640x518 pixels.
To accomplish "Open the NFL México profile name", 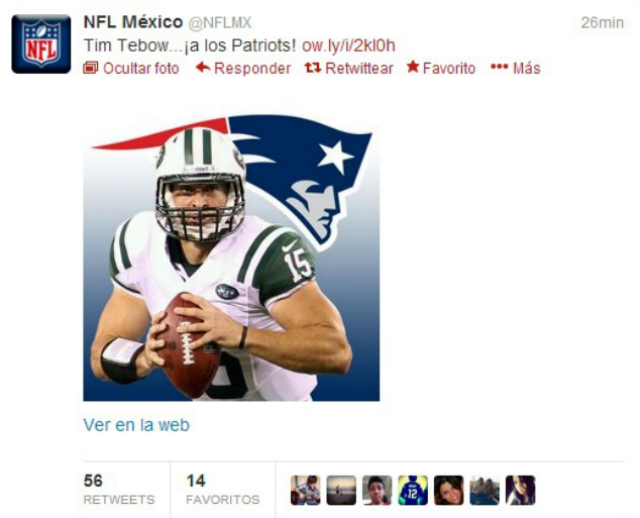I will [133, 22].
